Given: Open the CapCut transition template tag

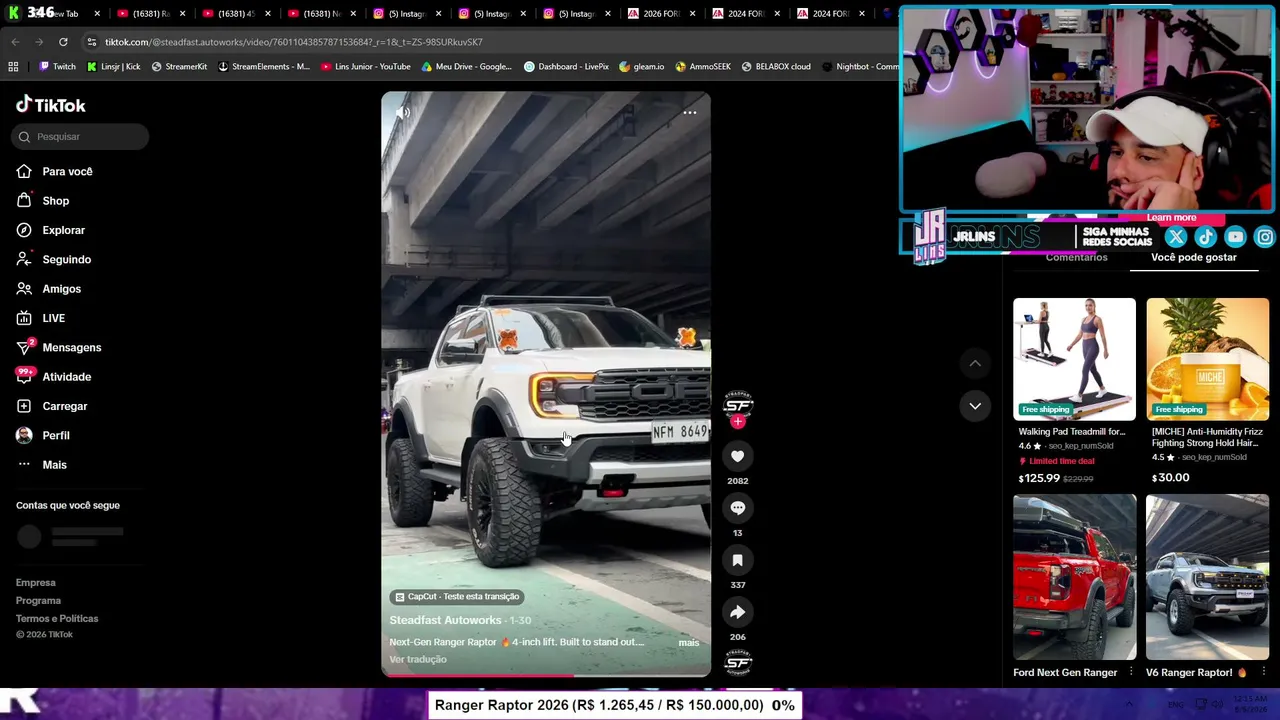Looking at the screenshot, I should click(x=457, y=597).
